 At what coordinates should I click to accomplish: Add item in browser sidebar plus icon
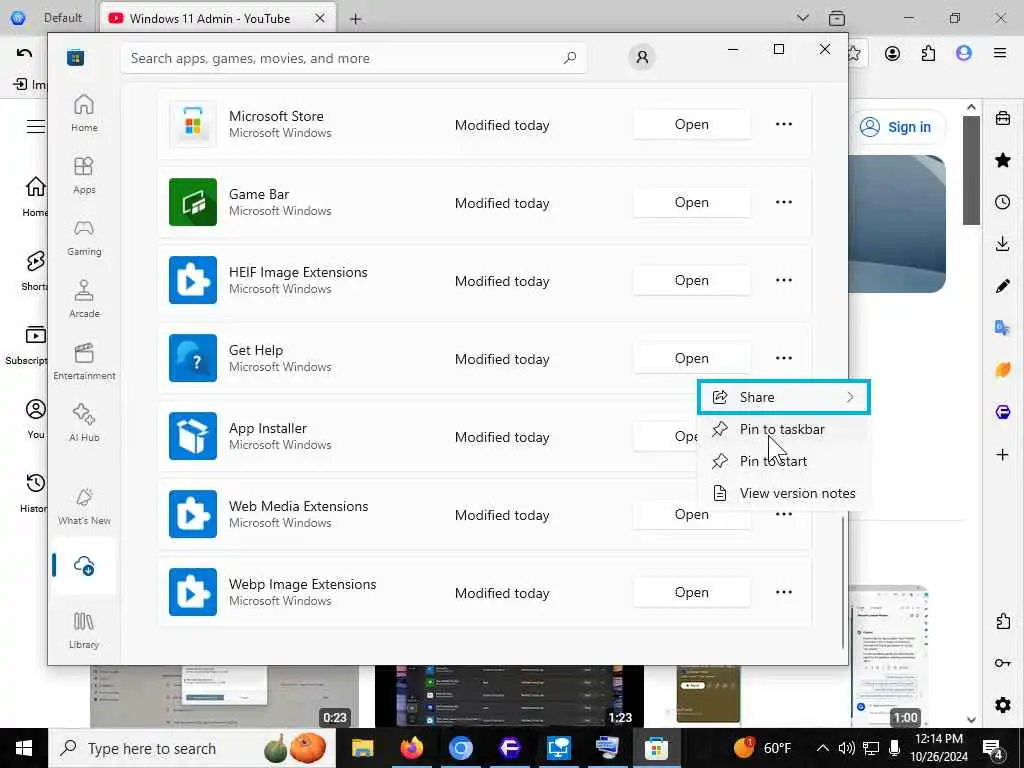click(1002, 455)
